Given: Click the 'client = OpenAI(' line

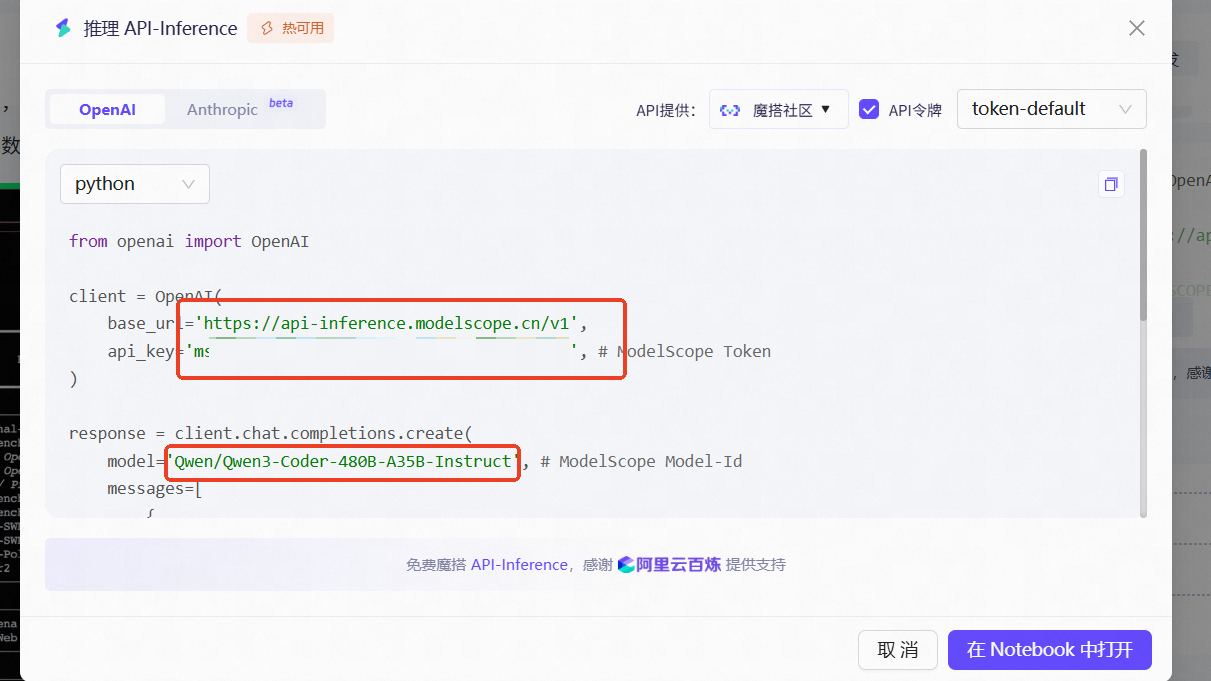Looking at the screenshot, I should pos(145,296).
